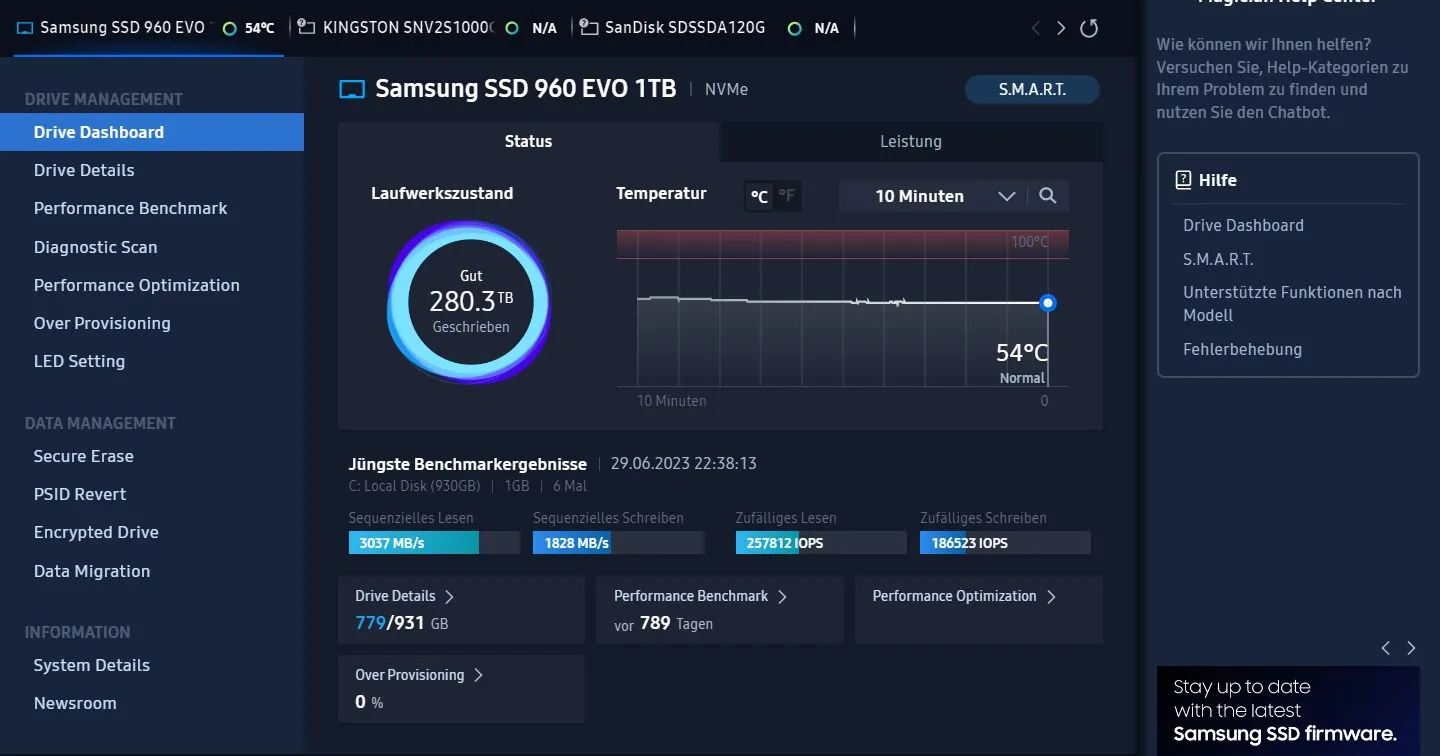Expand the Over Provisioning card chevron

478,675
